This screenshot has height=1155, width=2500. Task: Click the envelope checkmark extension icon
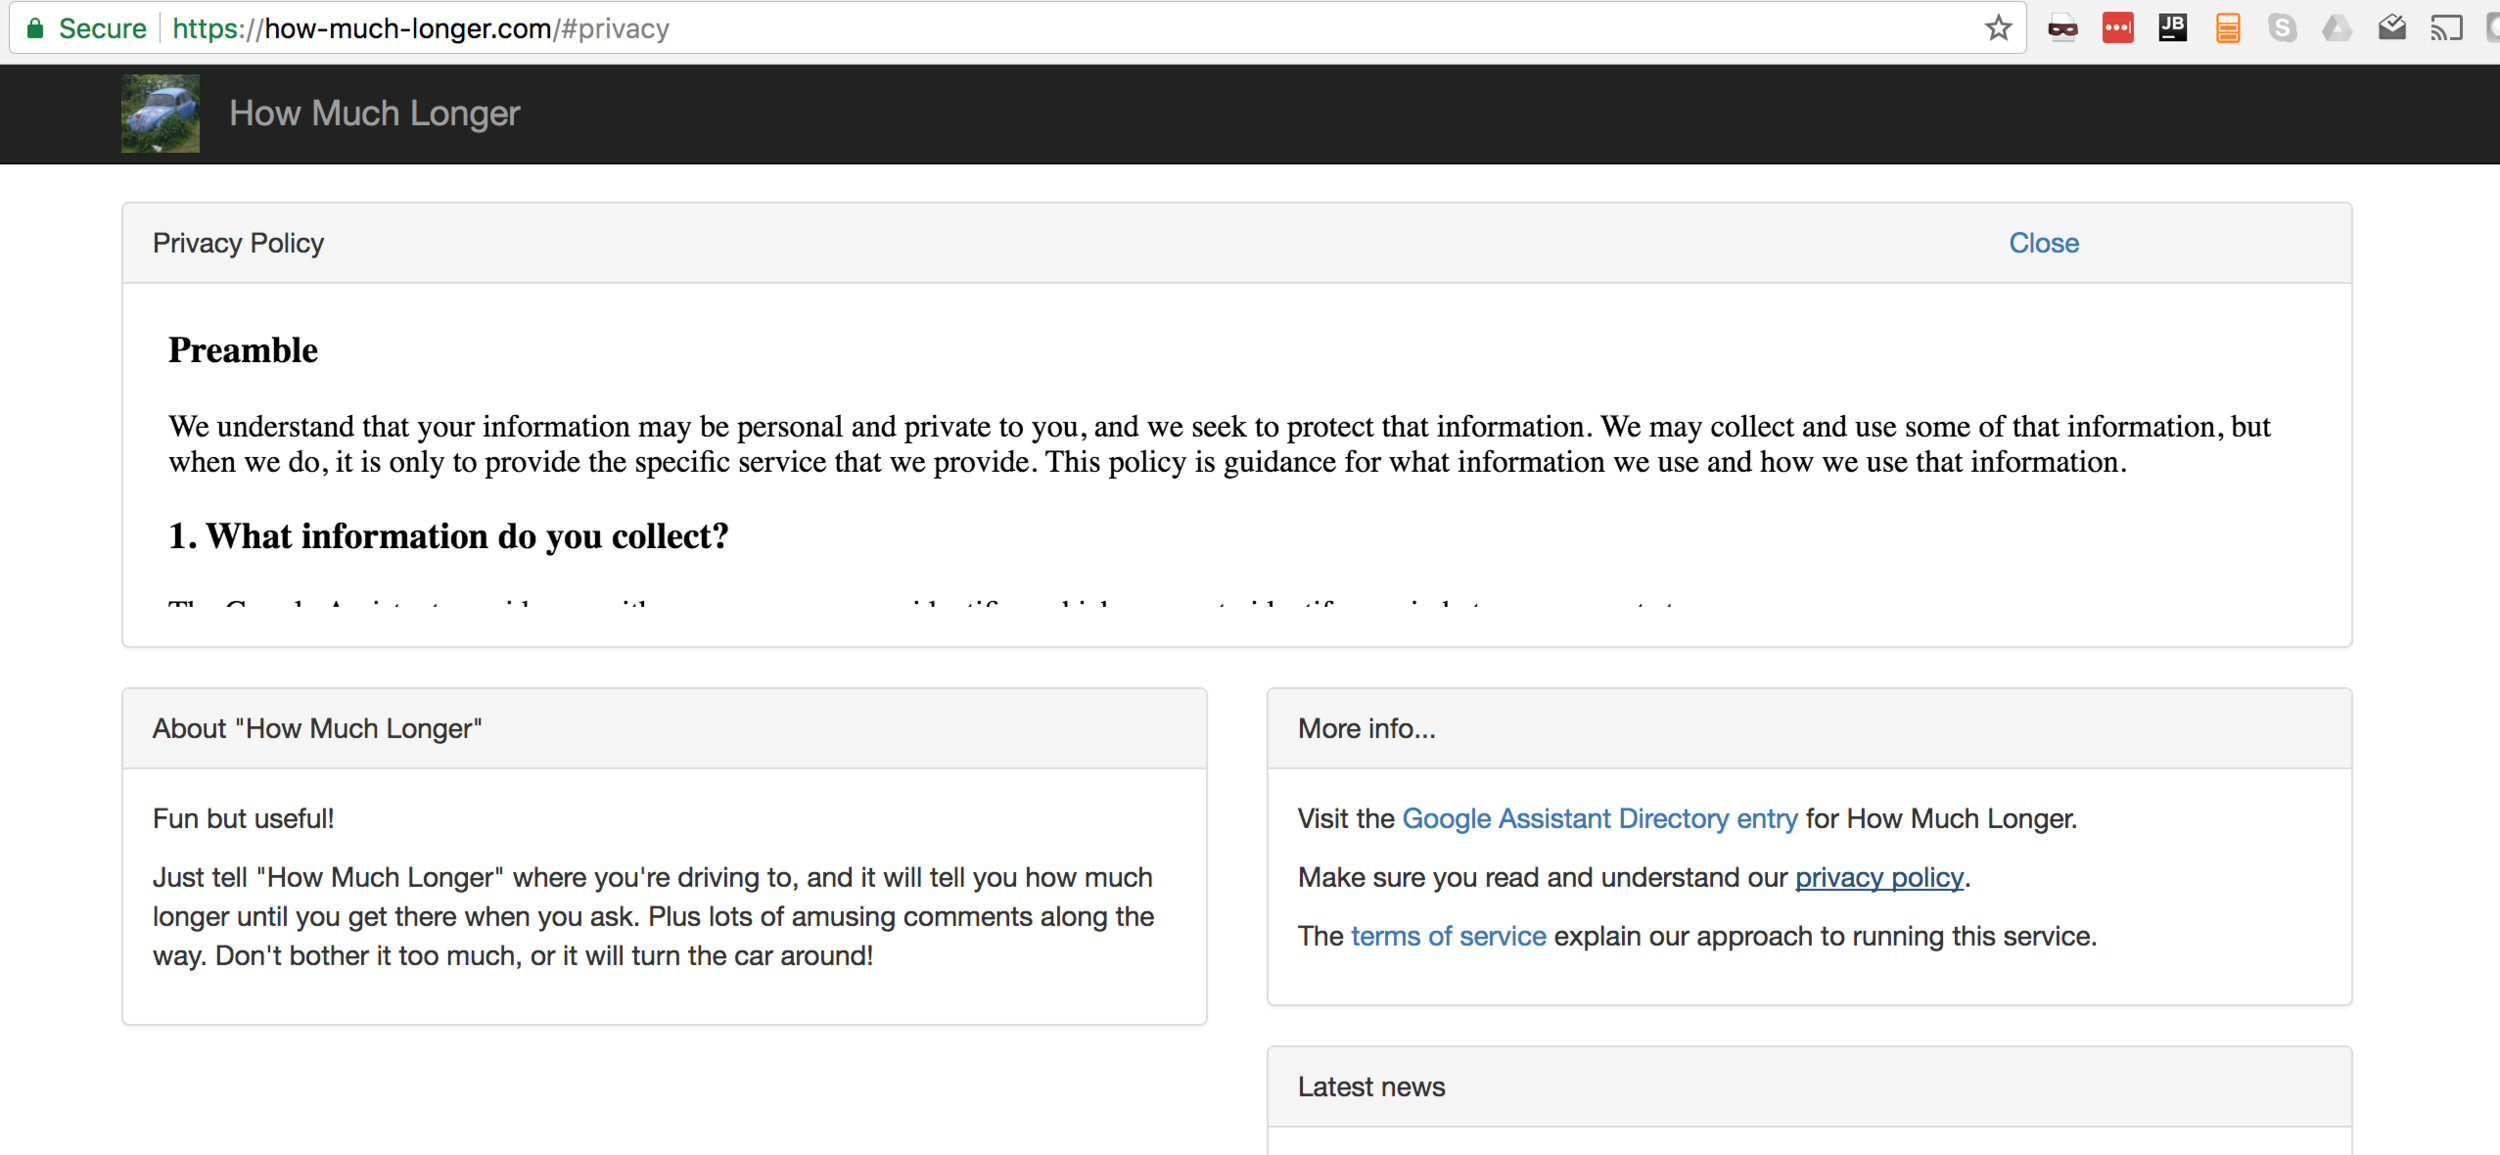click(2391, 28)
